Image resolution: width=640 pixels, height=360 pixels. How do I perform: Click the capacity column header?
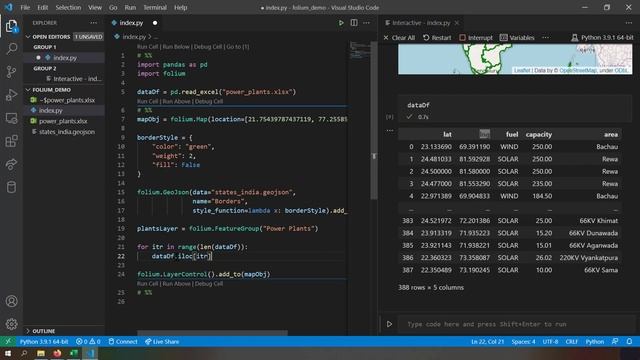point(538,134)
